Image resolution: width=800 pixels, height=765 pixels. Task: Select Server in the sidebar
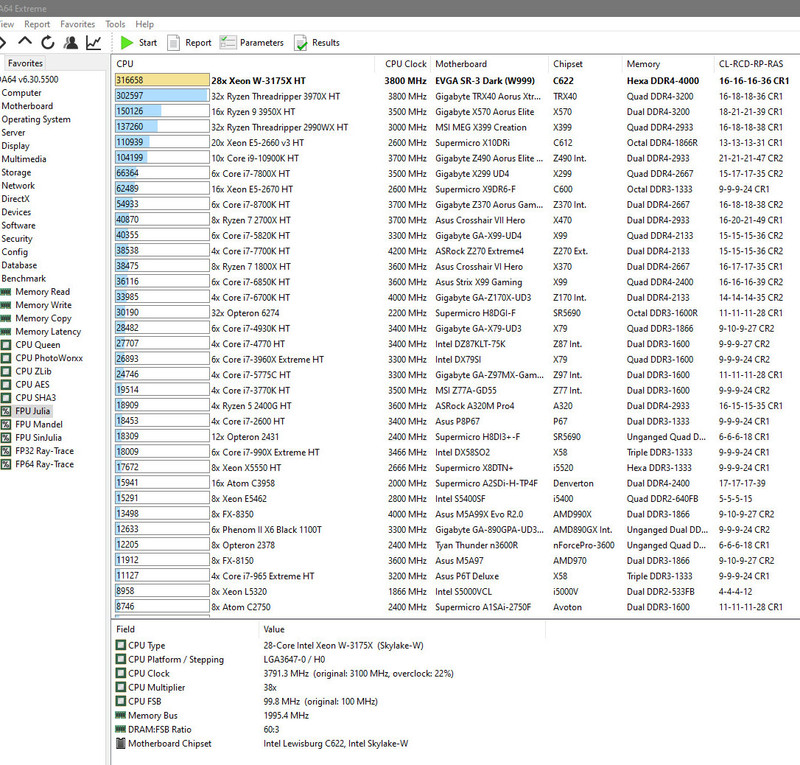13,133
